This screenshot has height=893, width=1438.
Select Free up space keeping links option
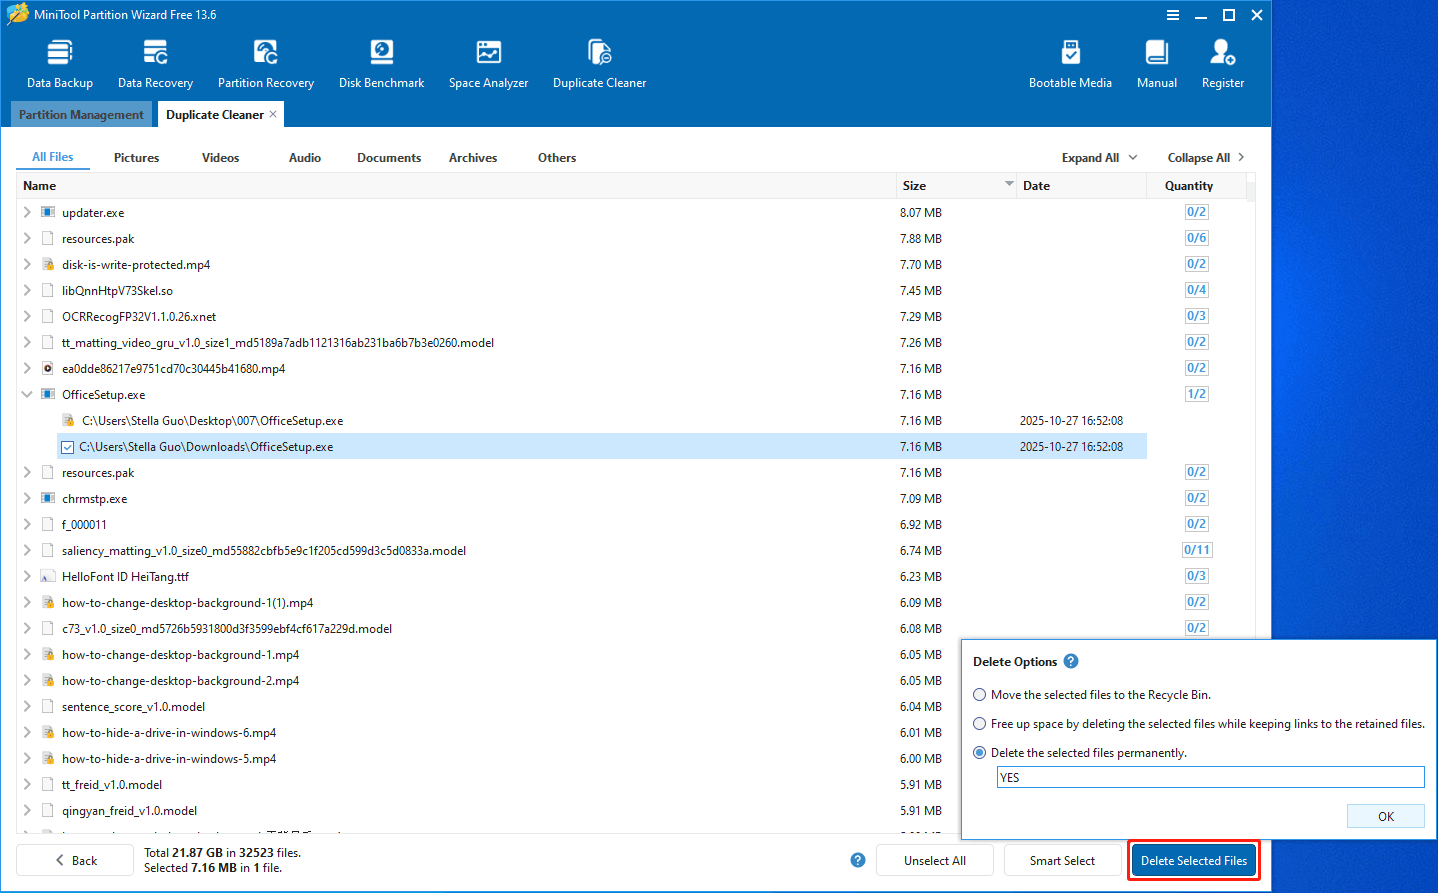[980, 723]
